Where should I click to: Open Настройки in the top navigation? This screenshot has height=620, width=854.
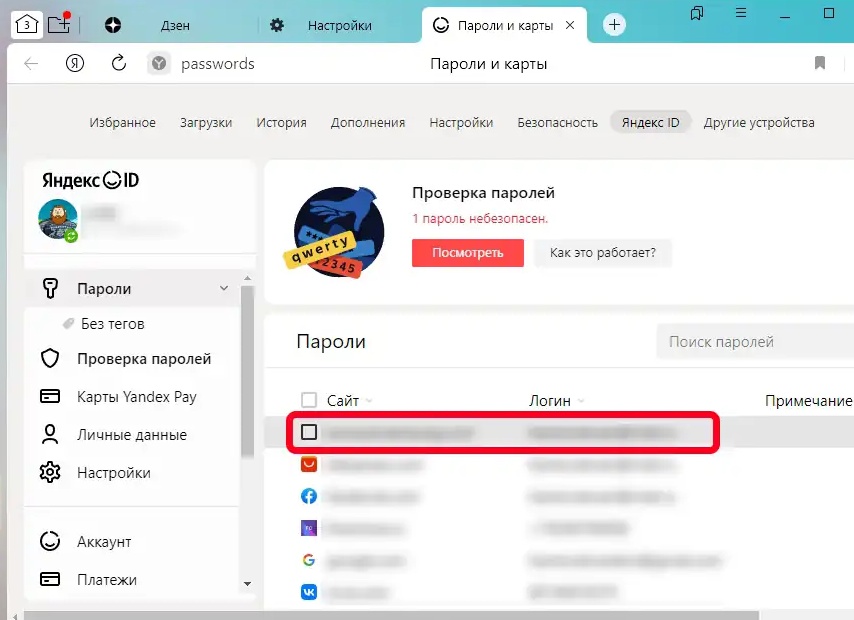tap(461, 123)
